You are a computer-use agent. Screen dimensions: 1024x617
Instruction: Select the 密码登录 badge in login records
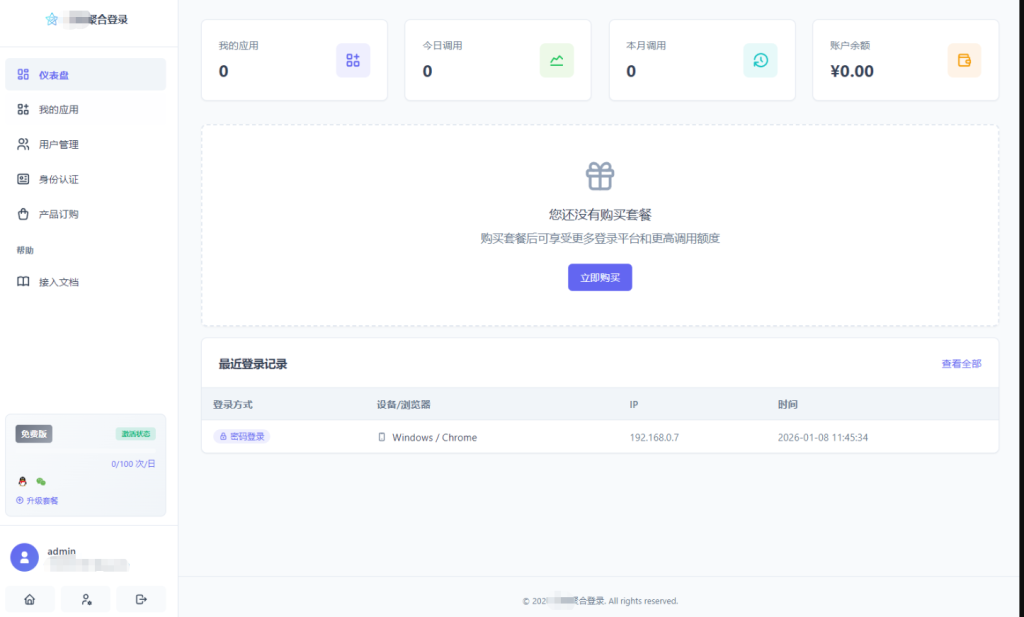(241, 437)
